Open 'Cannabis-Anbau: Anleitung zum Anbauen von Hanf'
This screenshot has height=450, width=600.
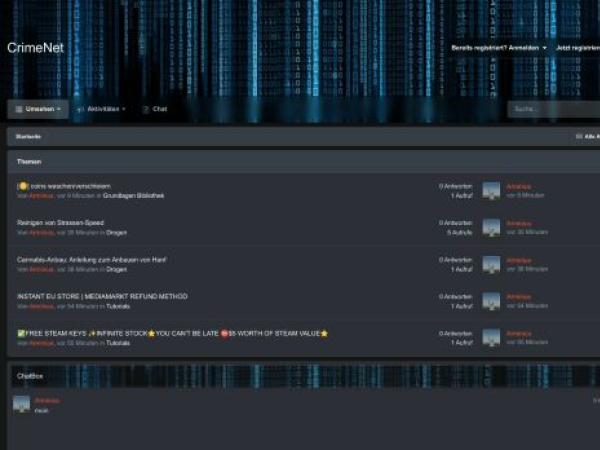coord(91,260)
